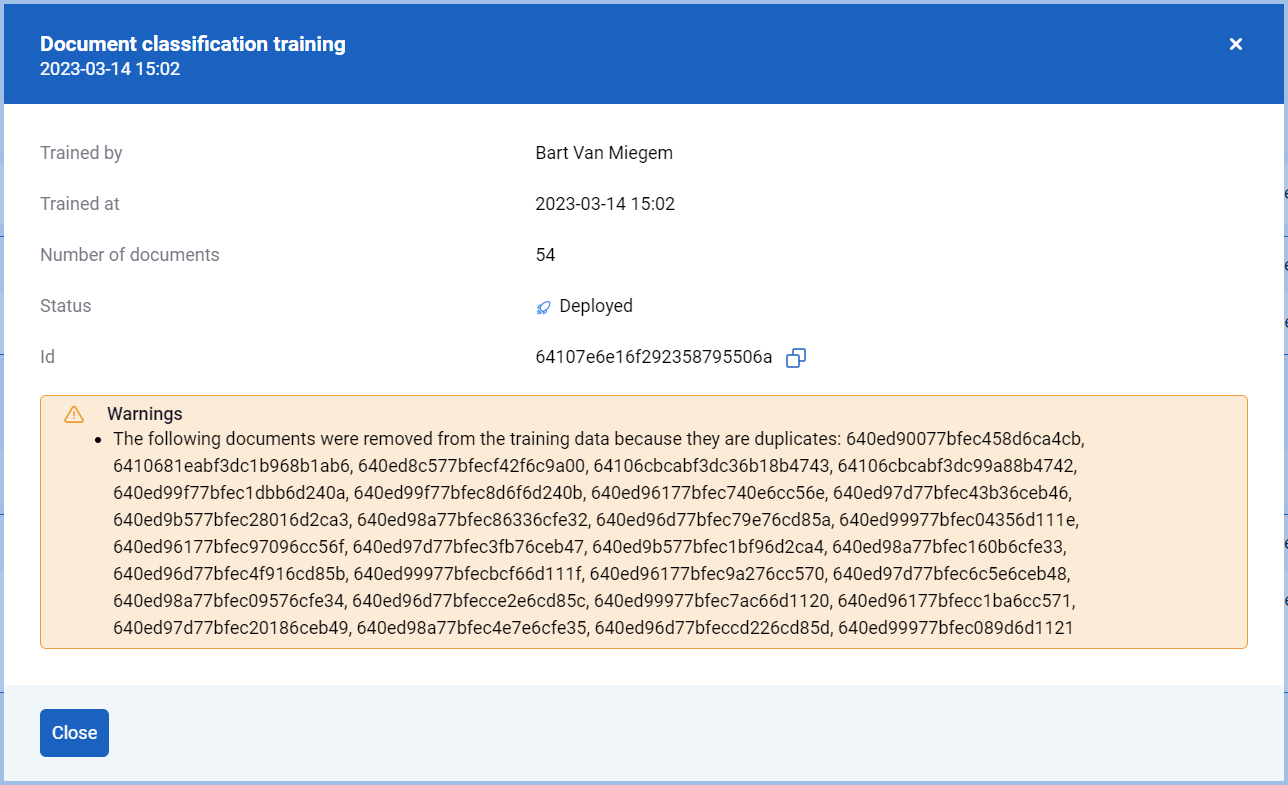The height and width of the screenshot is (785, 1288).
Task: Select duplicate document id 640ed96177bfec97096cc56f
Action: [x=228, y=547]
